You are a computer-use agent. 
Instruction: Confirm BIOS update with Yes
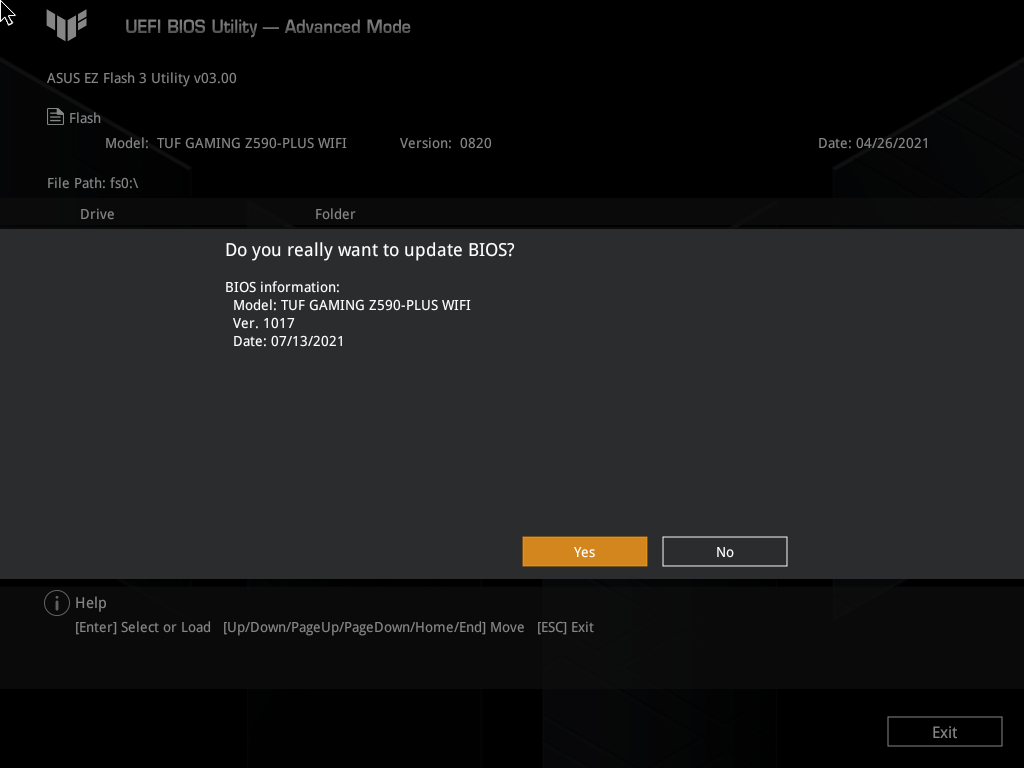[584, 551]
